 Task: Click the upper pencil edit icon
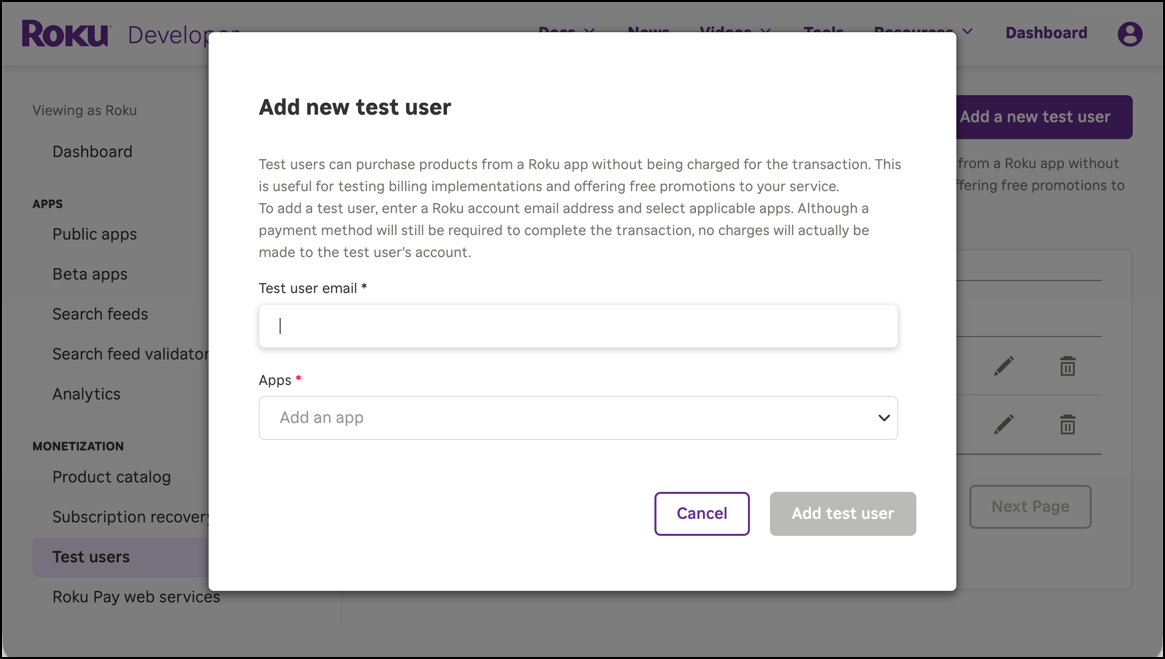1004,366
